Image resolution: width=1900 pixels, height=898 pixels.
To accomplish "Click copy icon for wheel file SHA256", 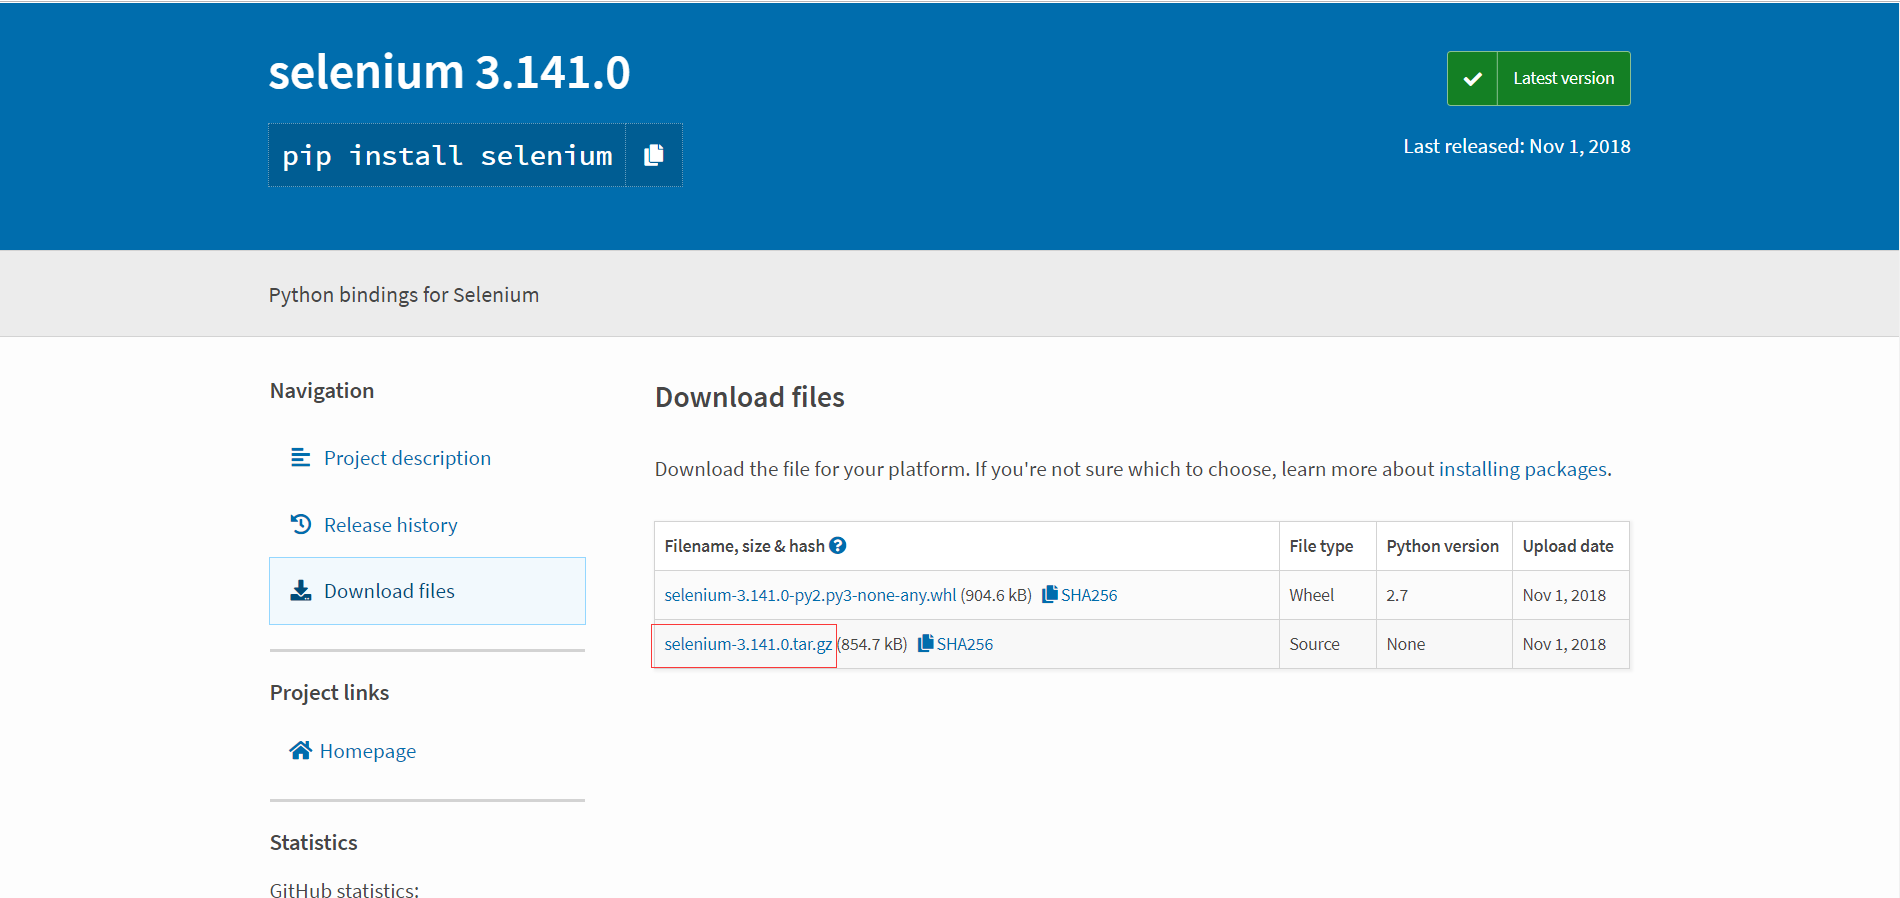I will click(x=1049, y=595).
